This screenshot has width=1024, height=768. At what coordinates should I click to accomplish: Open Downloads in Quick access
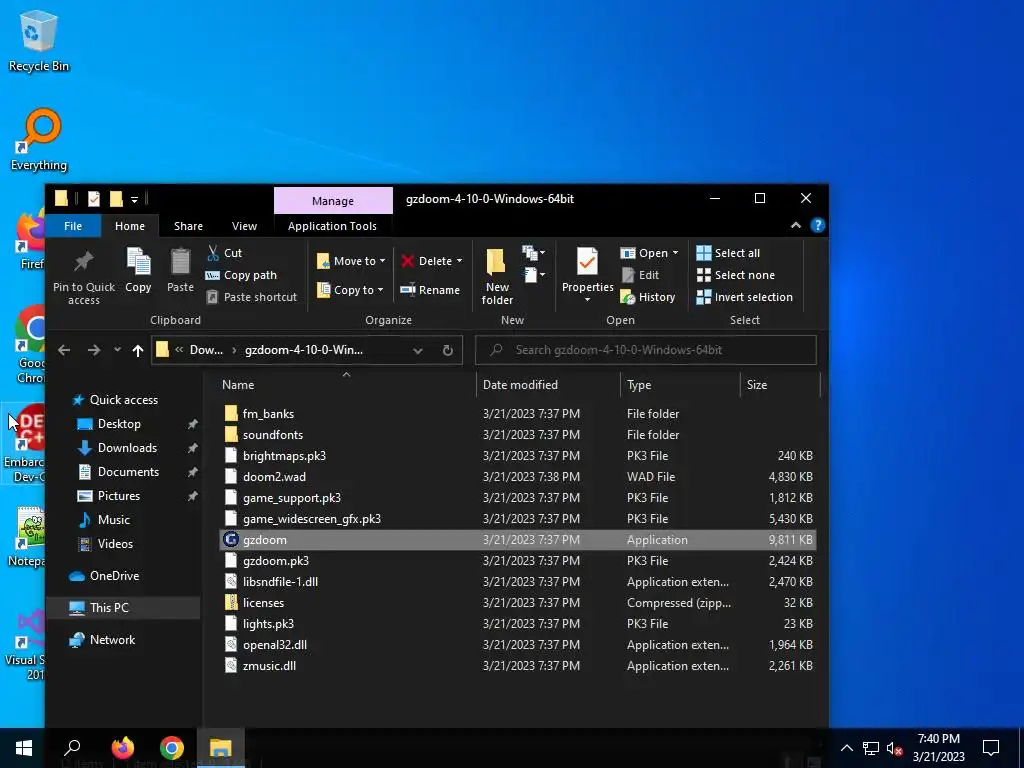pyautogui.click(x=127, y=448)
